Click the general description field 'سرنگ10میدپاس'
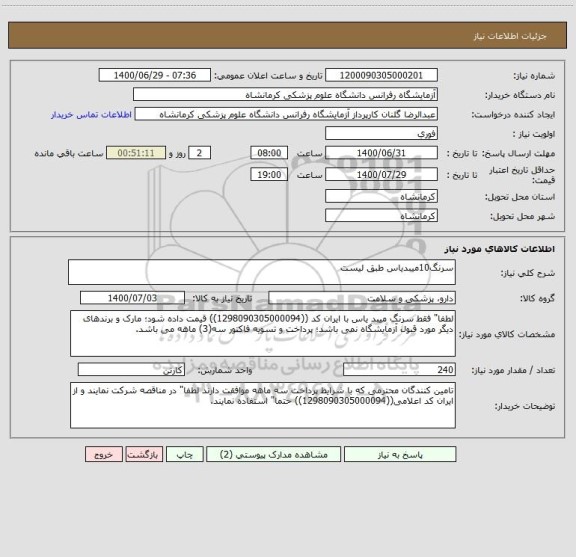 click(x=262, y=272)
